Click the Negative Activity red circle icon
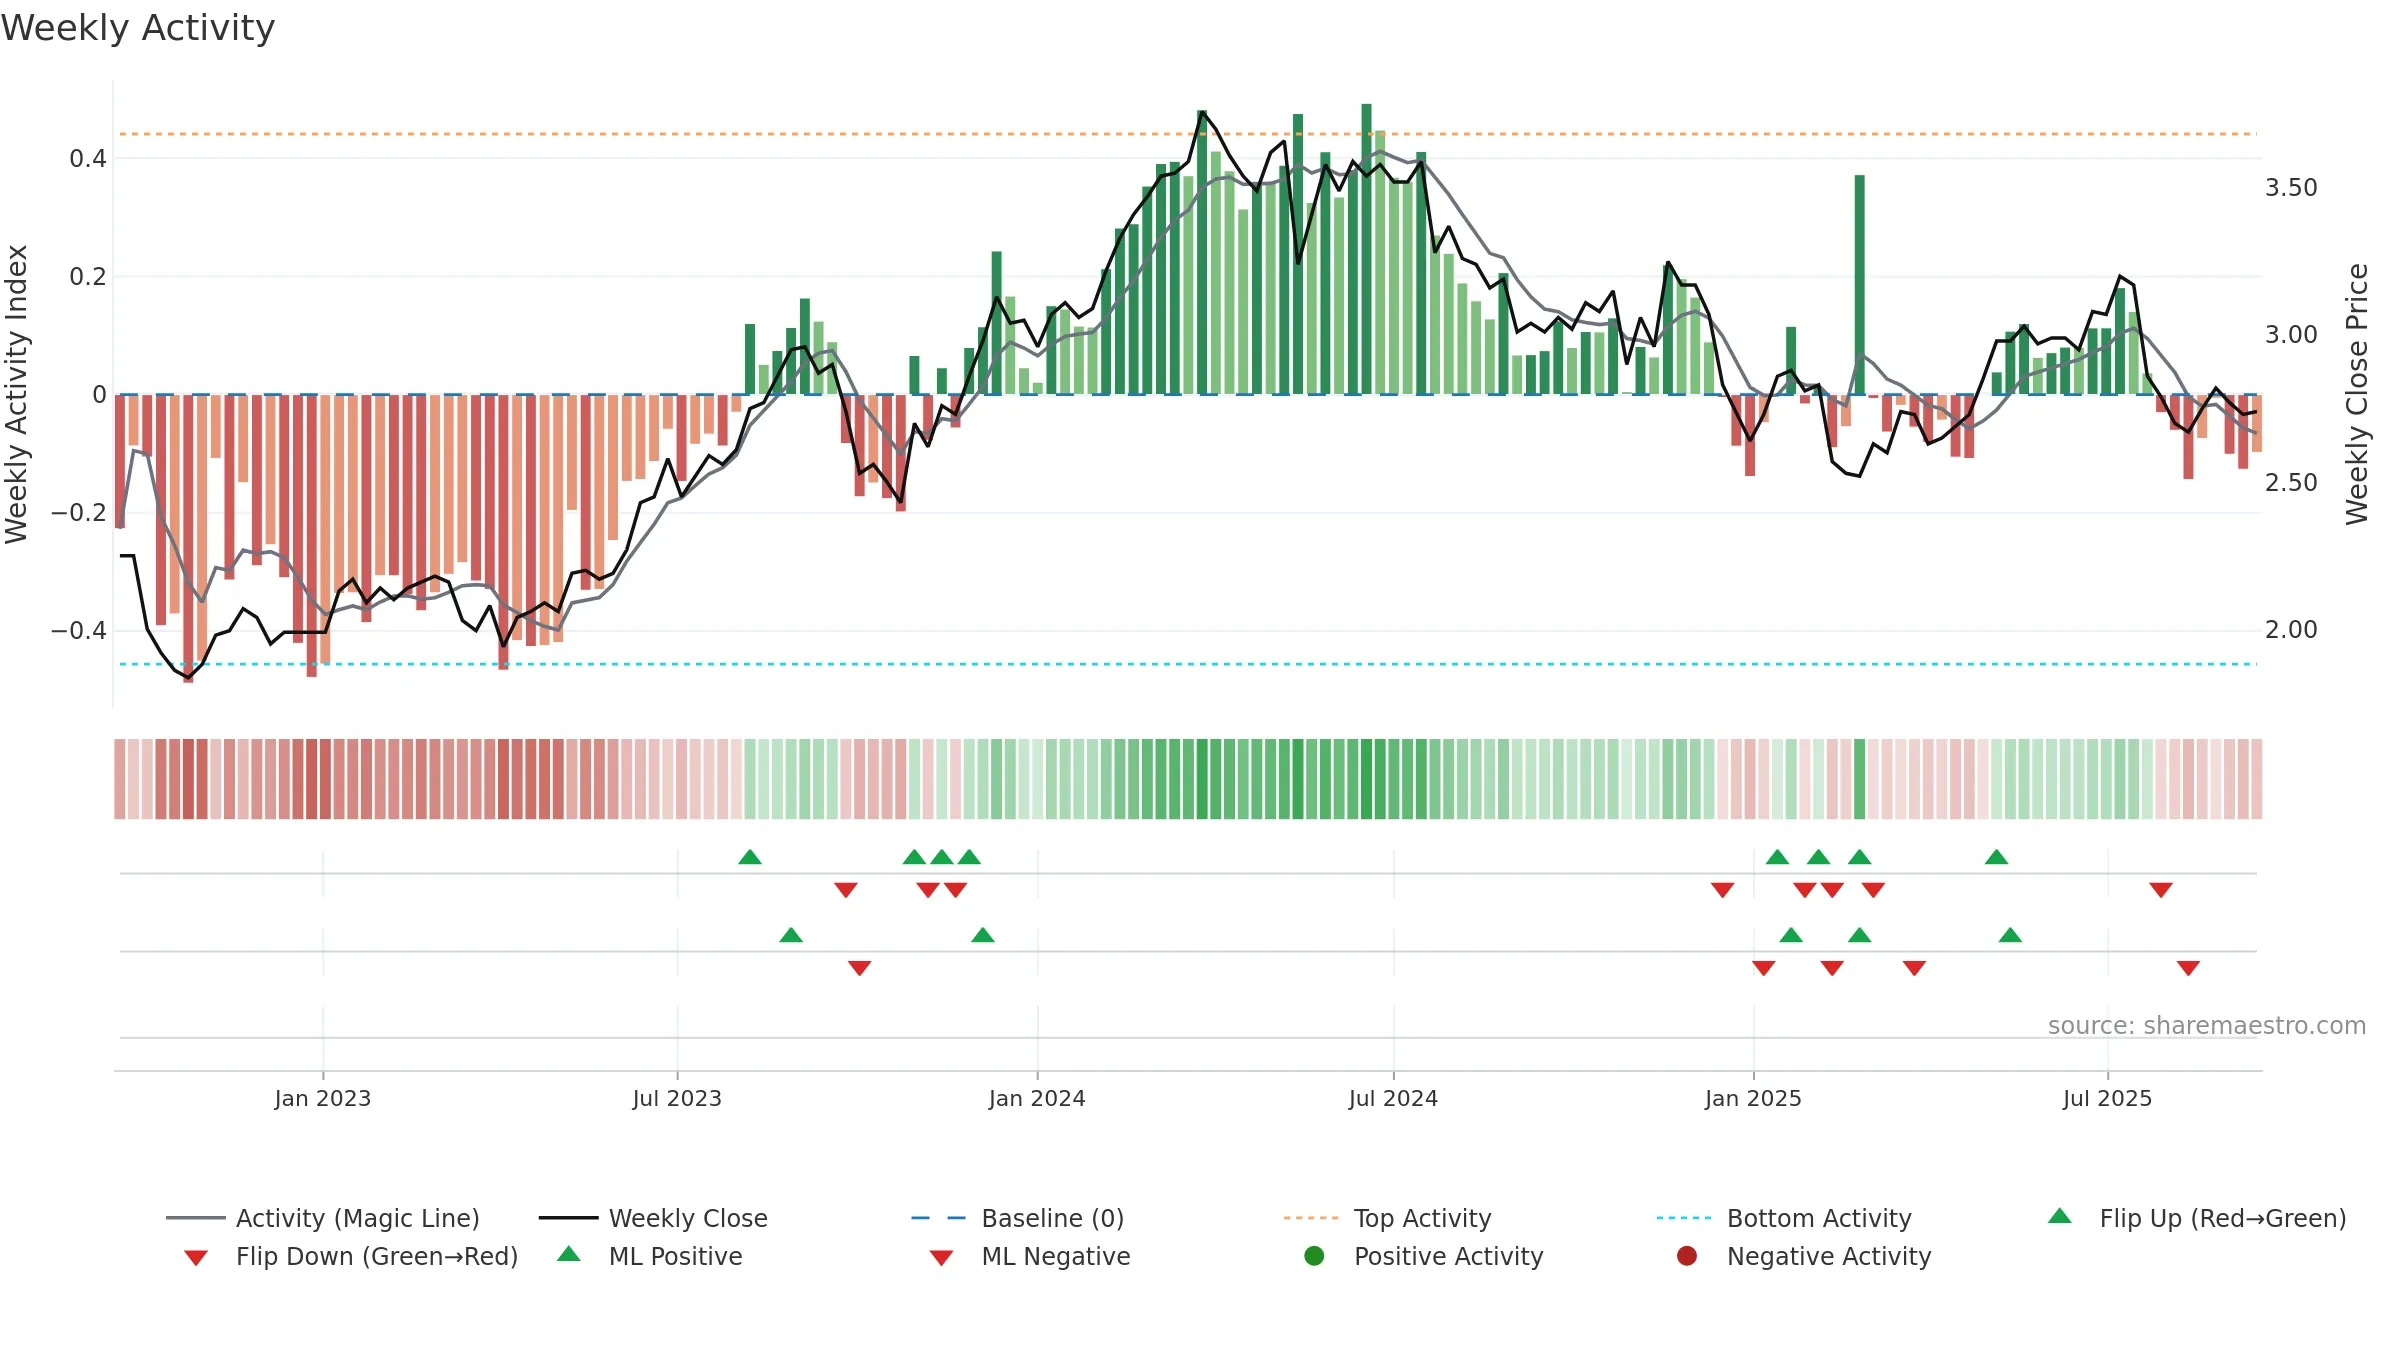Screen dimensions: 2400x1350 [x=1687, y=1255]
